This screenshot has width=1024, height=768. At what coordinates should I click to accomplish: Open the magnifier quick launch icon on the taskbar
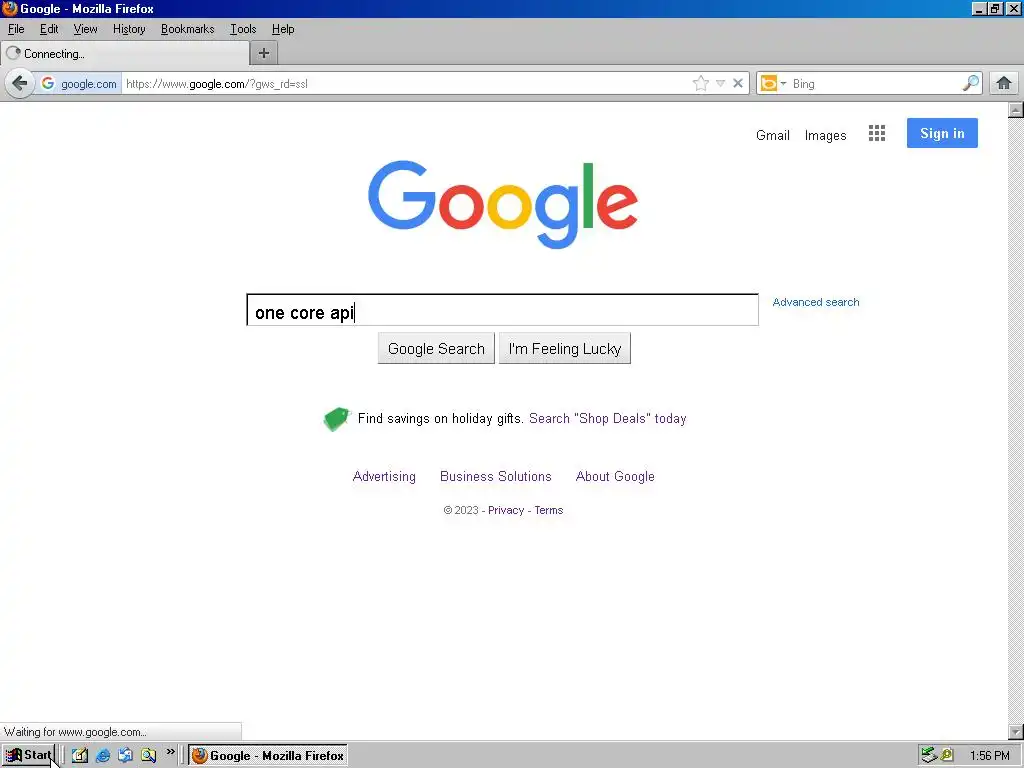[x=148, y=756]
